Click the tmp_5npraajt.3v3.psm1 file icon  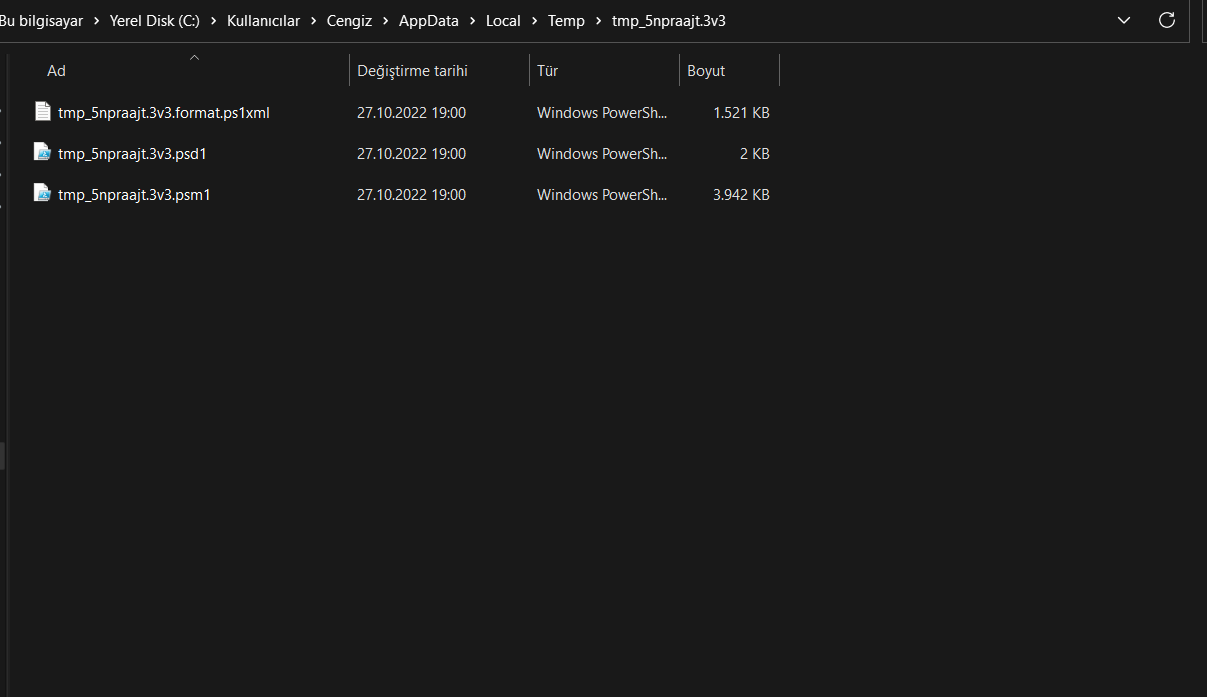42,194
